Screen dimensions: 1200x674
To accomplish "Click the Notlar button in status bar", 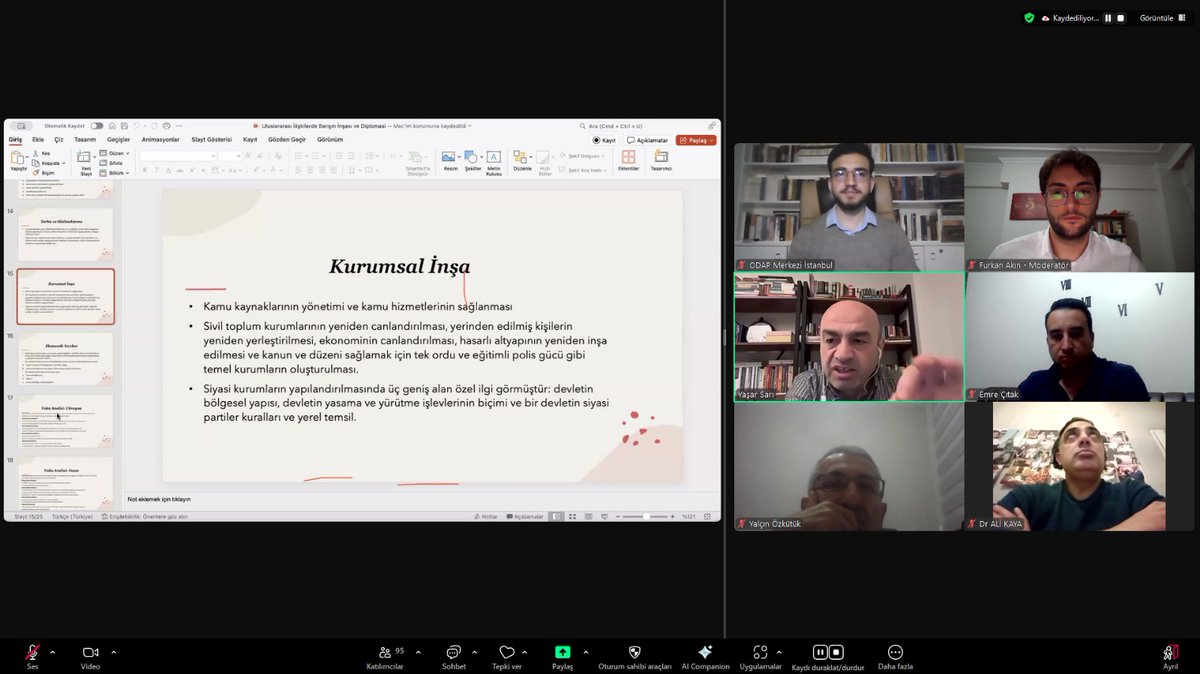I will pyautogui.click(x=486, y=517).
